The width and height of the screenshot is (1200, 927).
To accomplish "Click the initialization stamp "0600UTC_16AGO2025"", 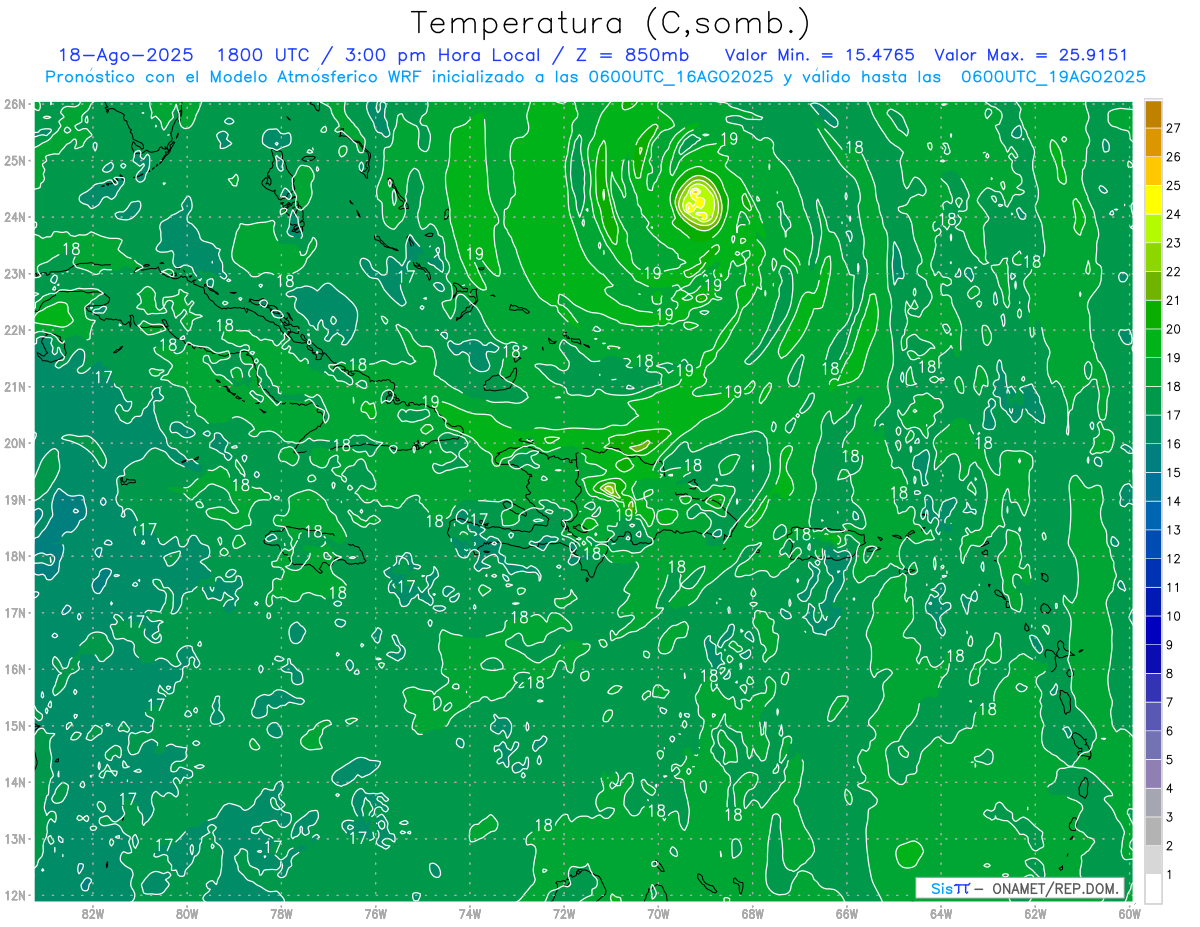I will [682, 77].
